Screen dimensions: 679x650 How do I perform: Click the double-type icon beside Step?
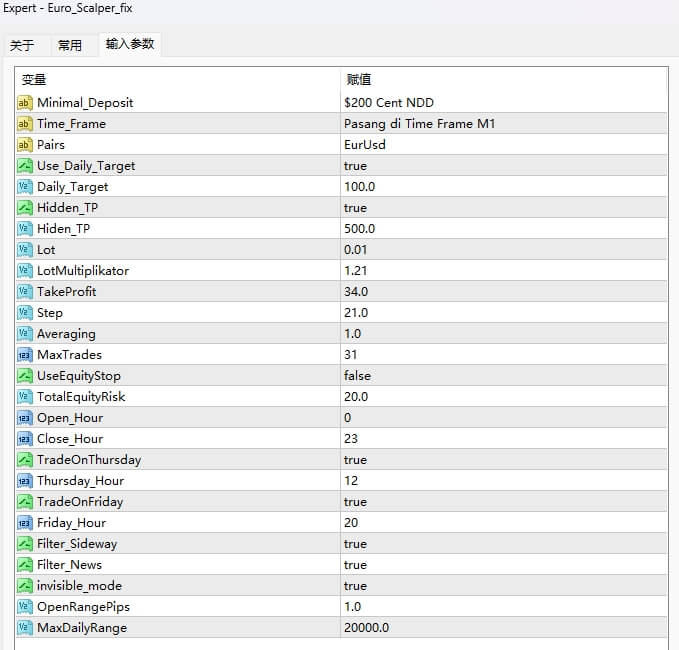(x=25, y=313)
